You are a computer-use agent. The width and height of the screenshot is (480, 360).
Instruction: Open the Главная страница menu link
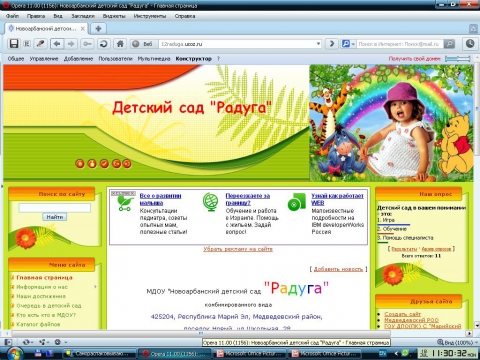pos(44,277)
